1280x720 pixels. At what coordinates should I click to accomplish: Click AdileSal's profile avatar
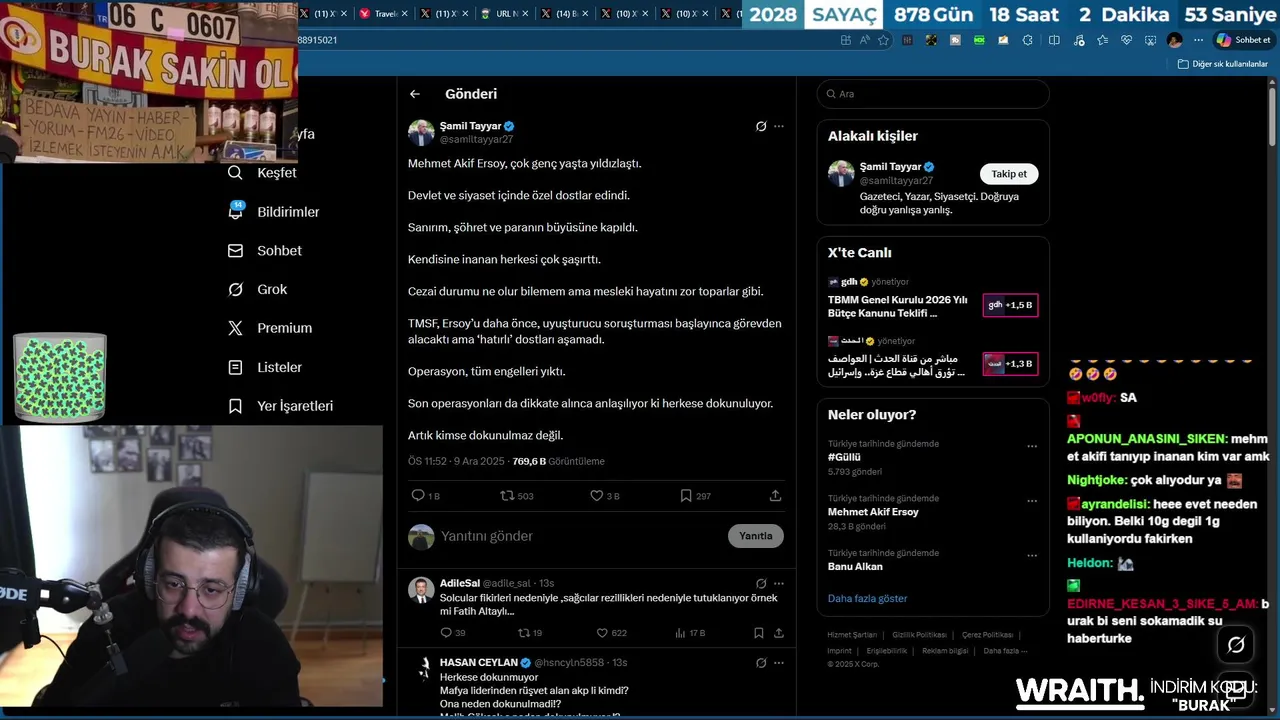(421, 589)
